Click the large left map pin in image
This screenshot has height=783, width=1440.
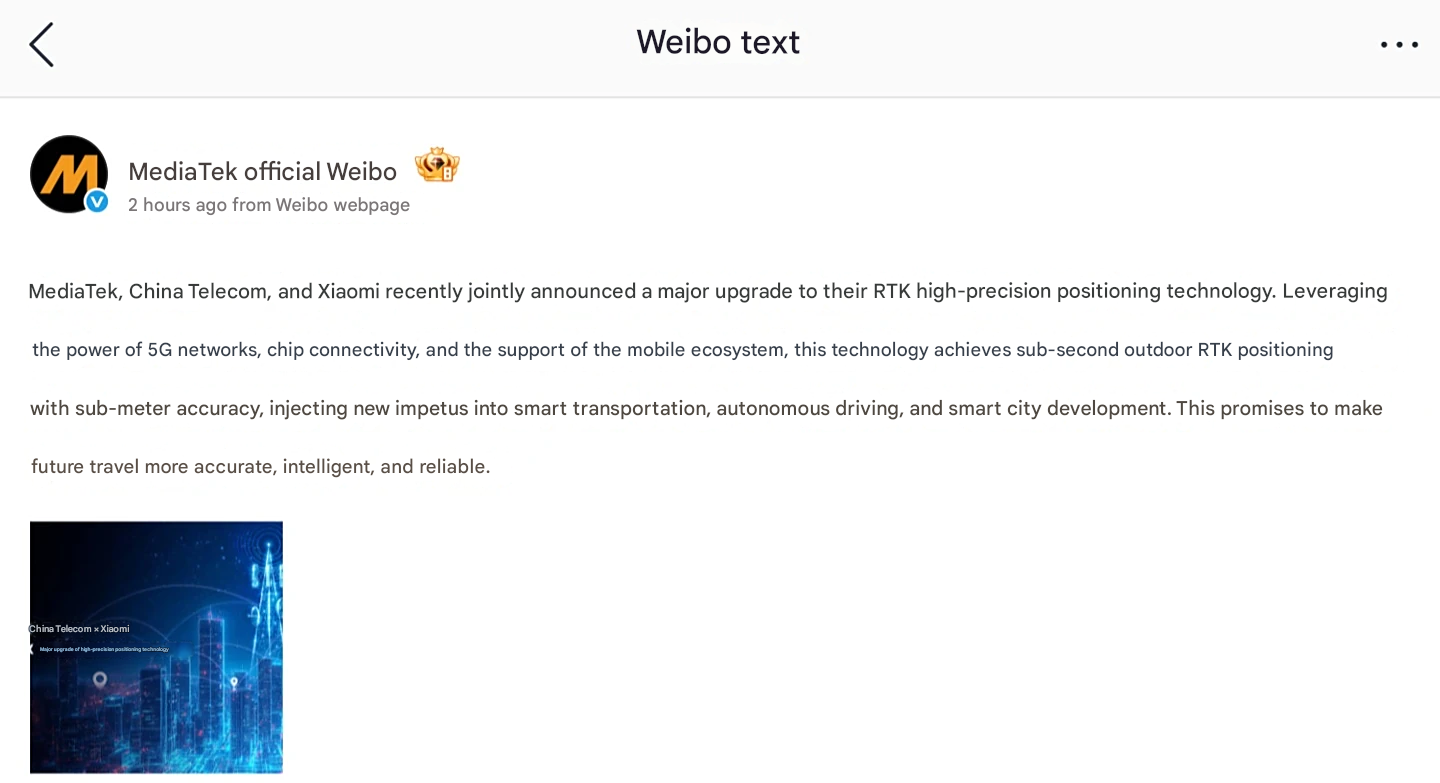point(100,680)
